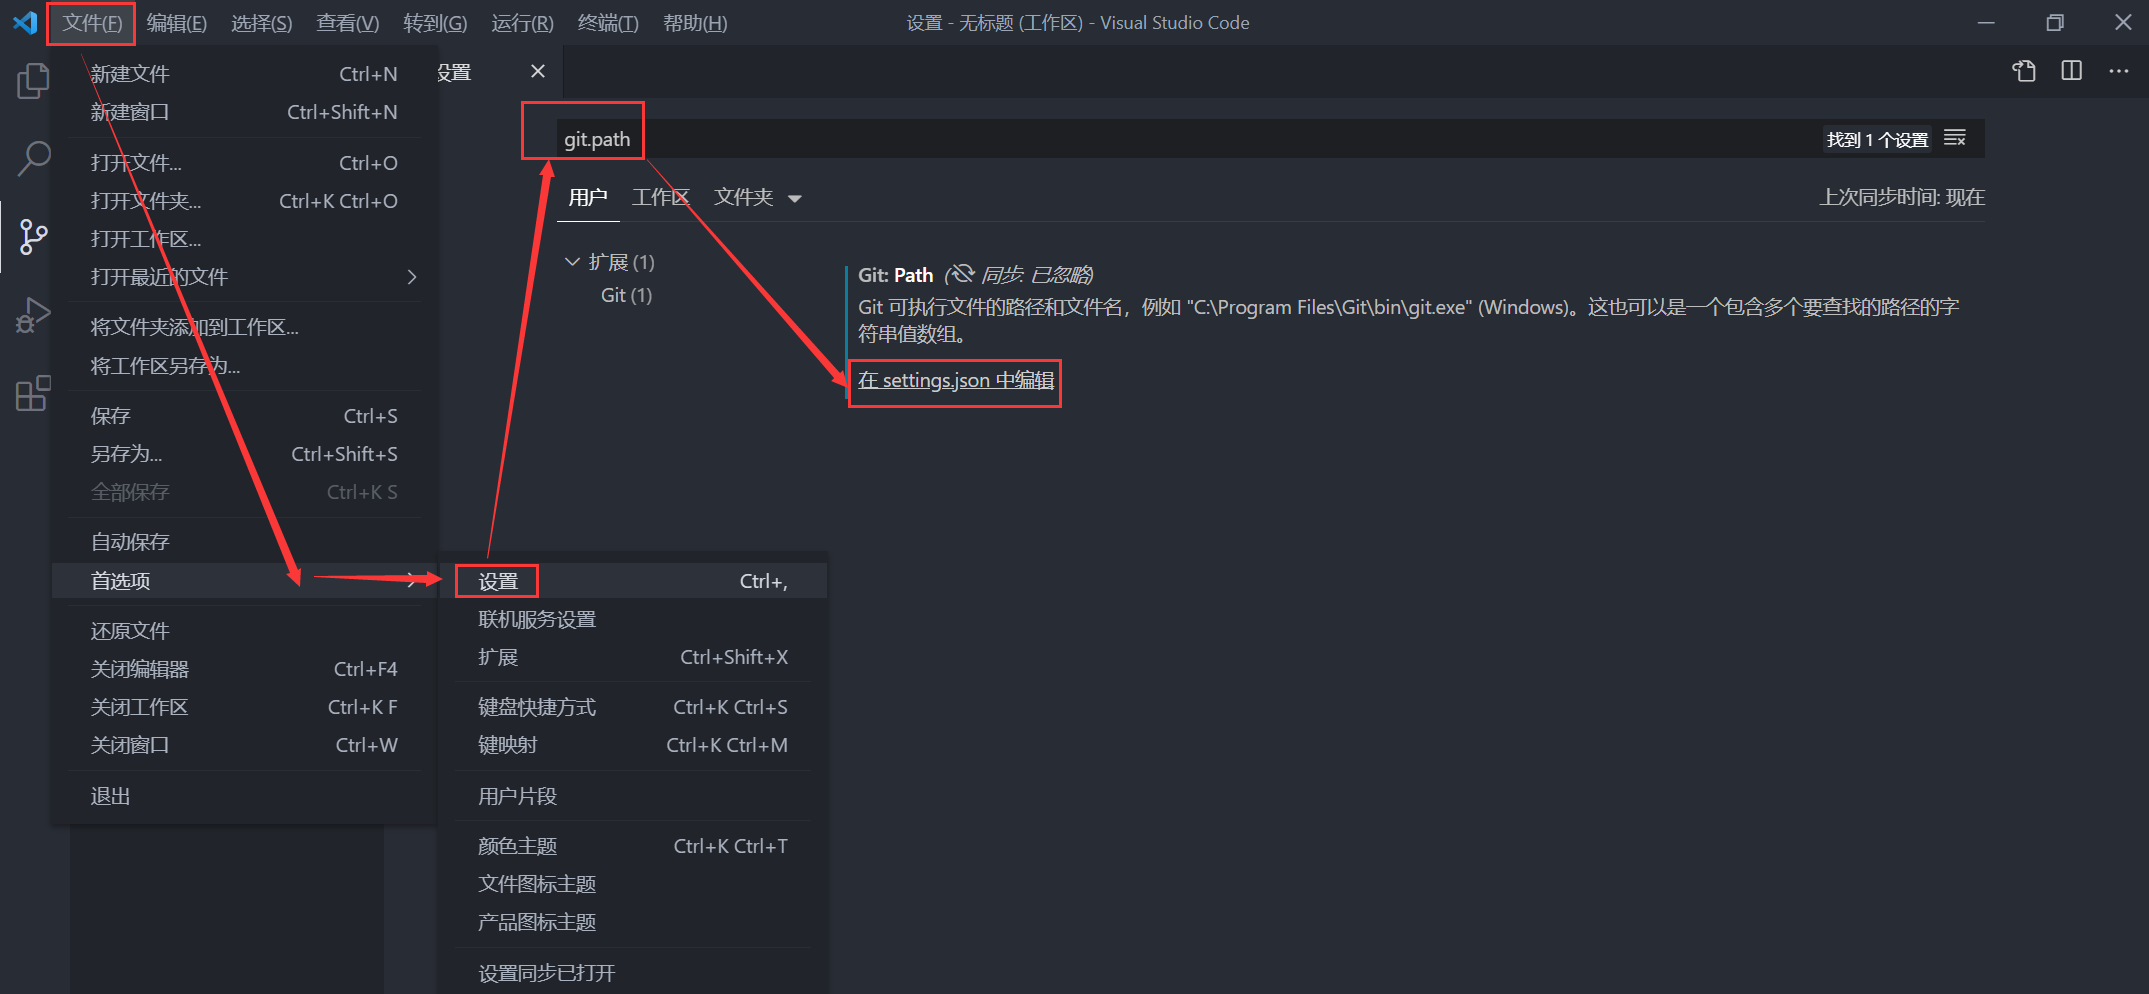
Task: Close the Settings editor tab
Action: pyautogui.click(x=538, y=71)
